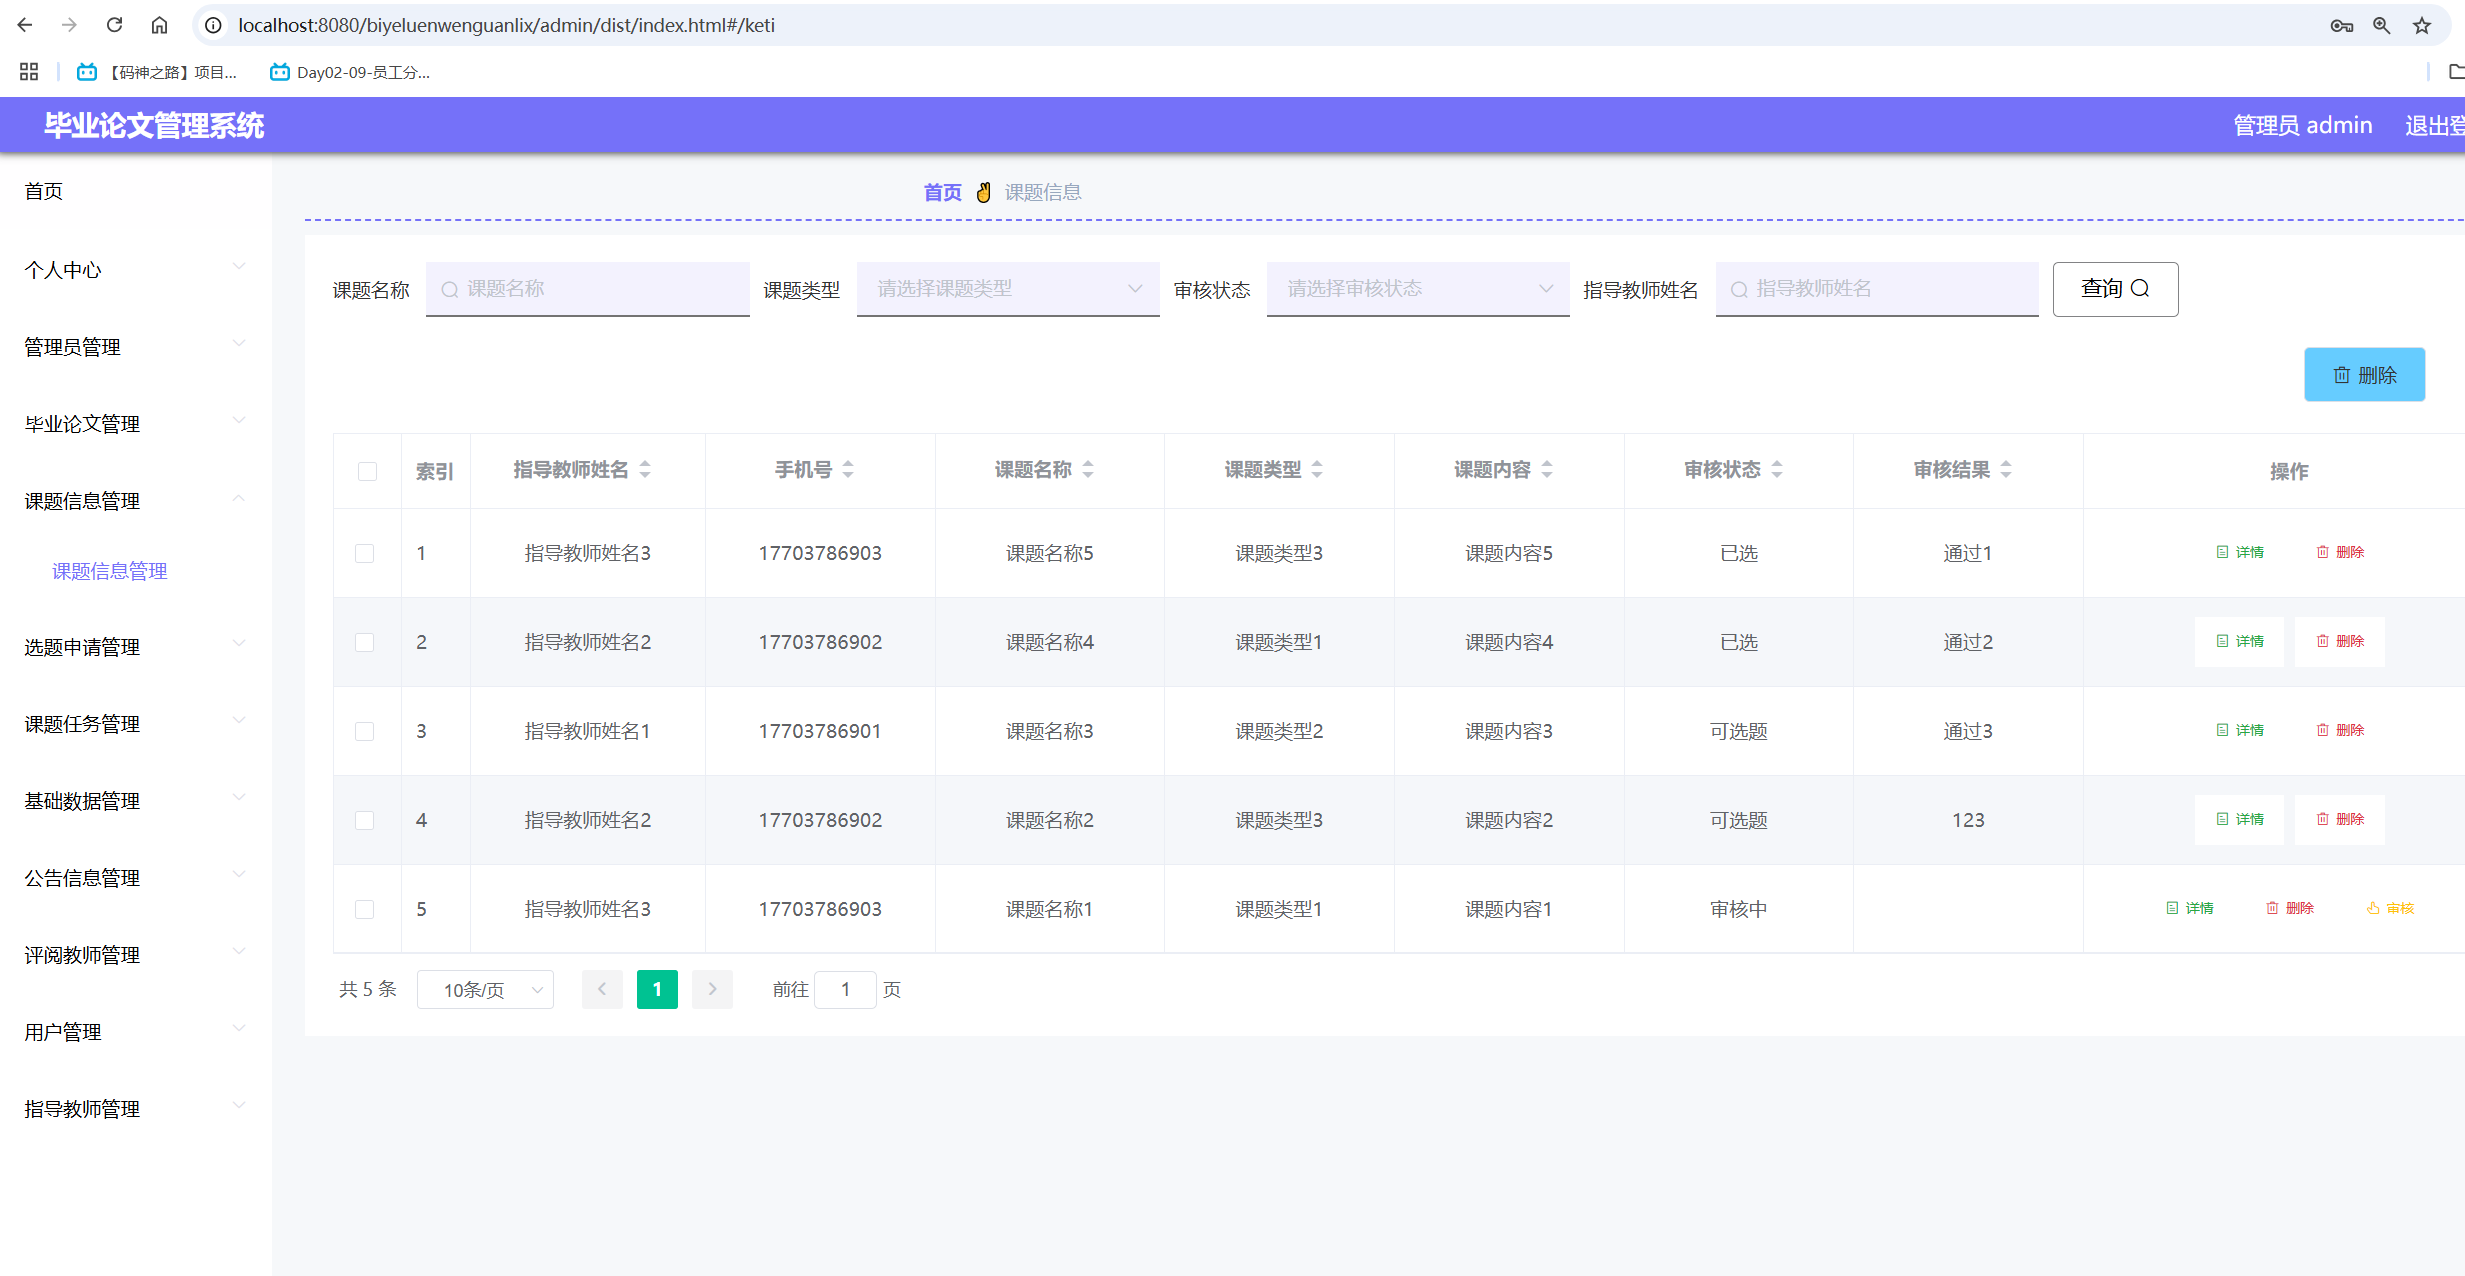Click the blue 删除 batch delete button
This screenshot has height=1276, width=2465.
pyautogui.click(x=2364, y=375)
